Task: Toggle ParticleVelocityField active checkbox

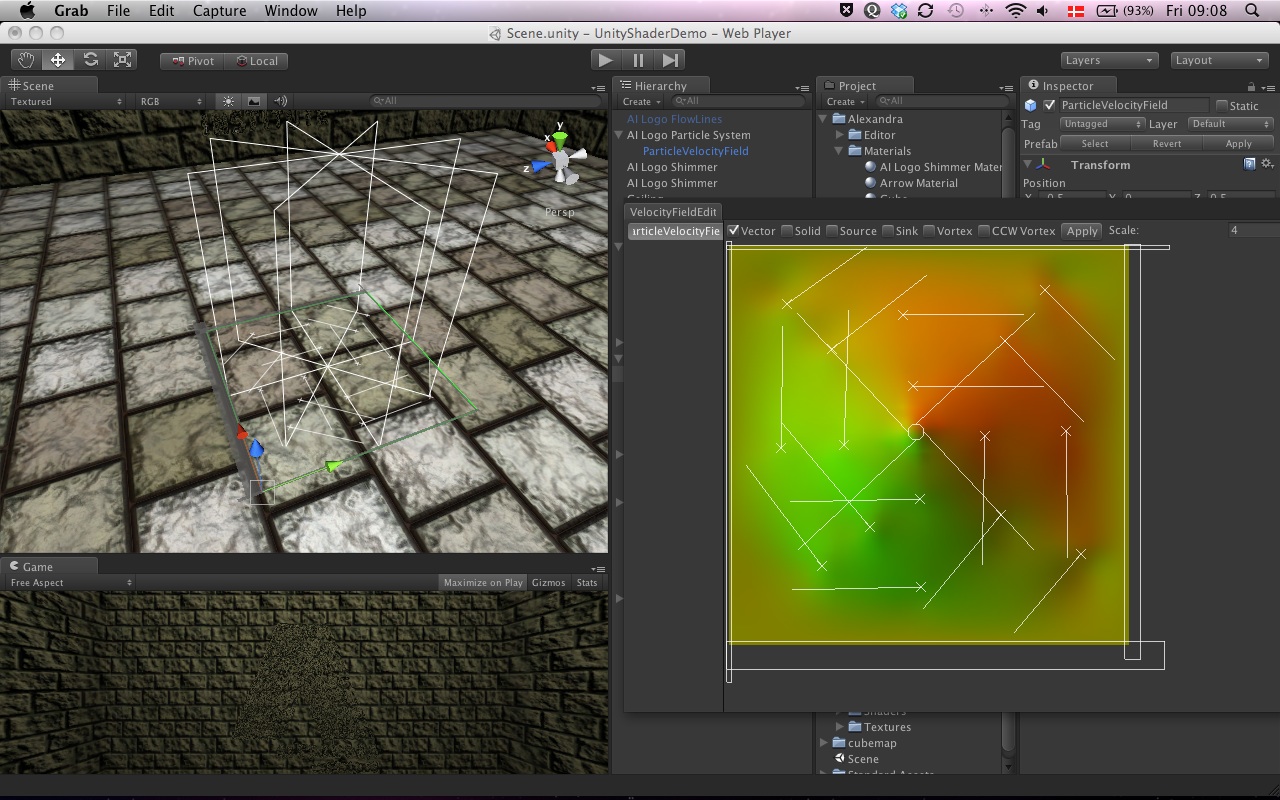Action: pyautogui.click(x=1050, y=105)
